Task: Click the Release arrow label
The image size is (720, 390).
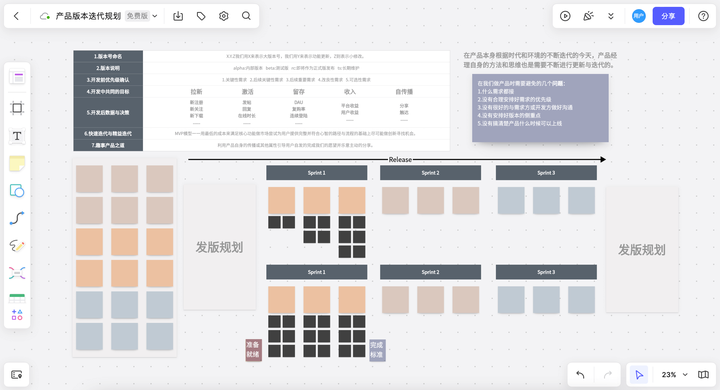Action: (x=400, y=160)
